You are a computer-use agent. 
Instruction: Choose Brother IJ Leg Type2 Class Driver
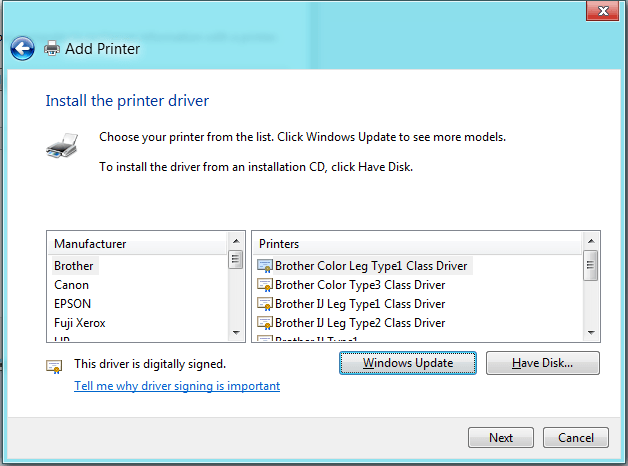tap(360, 323)
